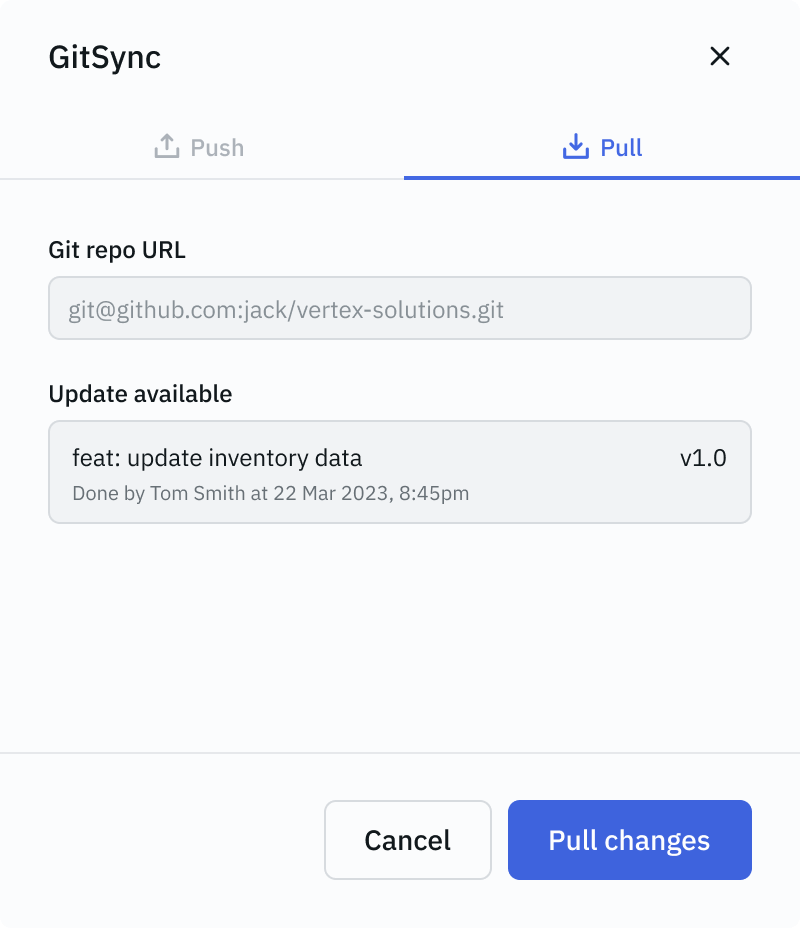The image size is (800, 928).
Task: Switch to the Push tab
Action: 198,147
